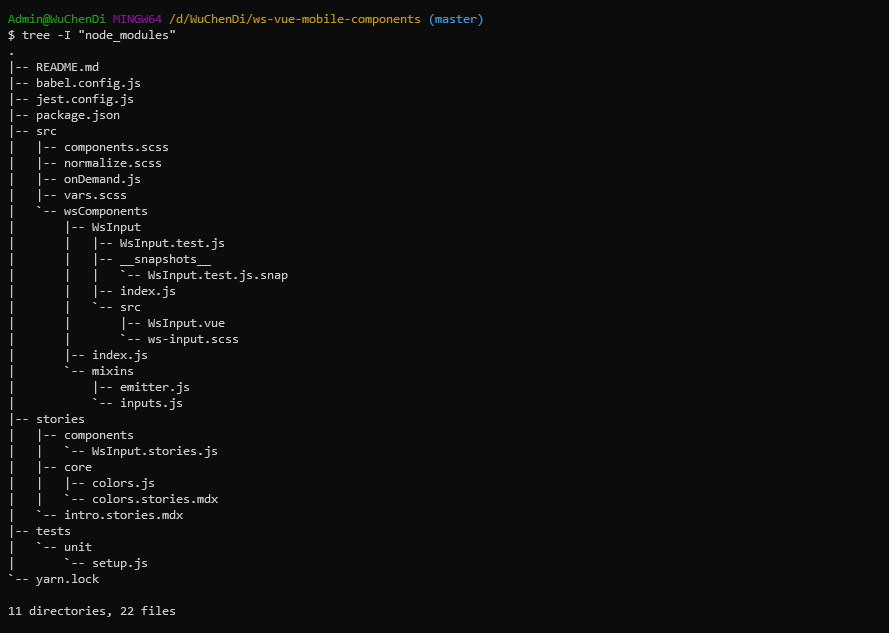Select the WsInput.test.js.snap file

tap(217, 275)
